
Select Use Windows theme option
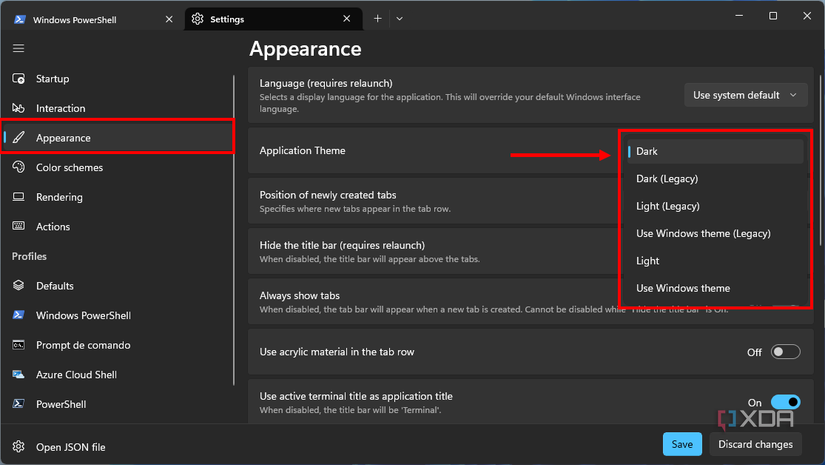(683, 288)
